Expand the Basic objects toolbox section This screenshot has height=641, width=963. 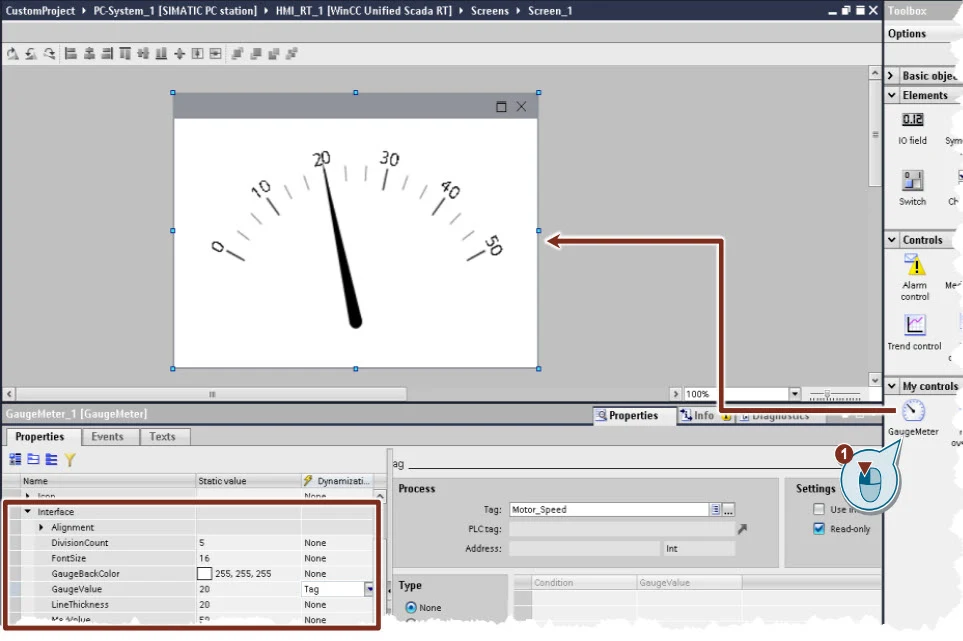(891, 76)
